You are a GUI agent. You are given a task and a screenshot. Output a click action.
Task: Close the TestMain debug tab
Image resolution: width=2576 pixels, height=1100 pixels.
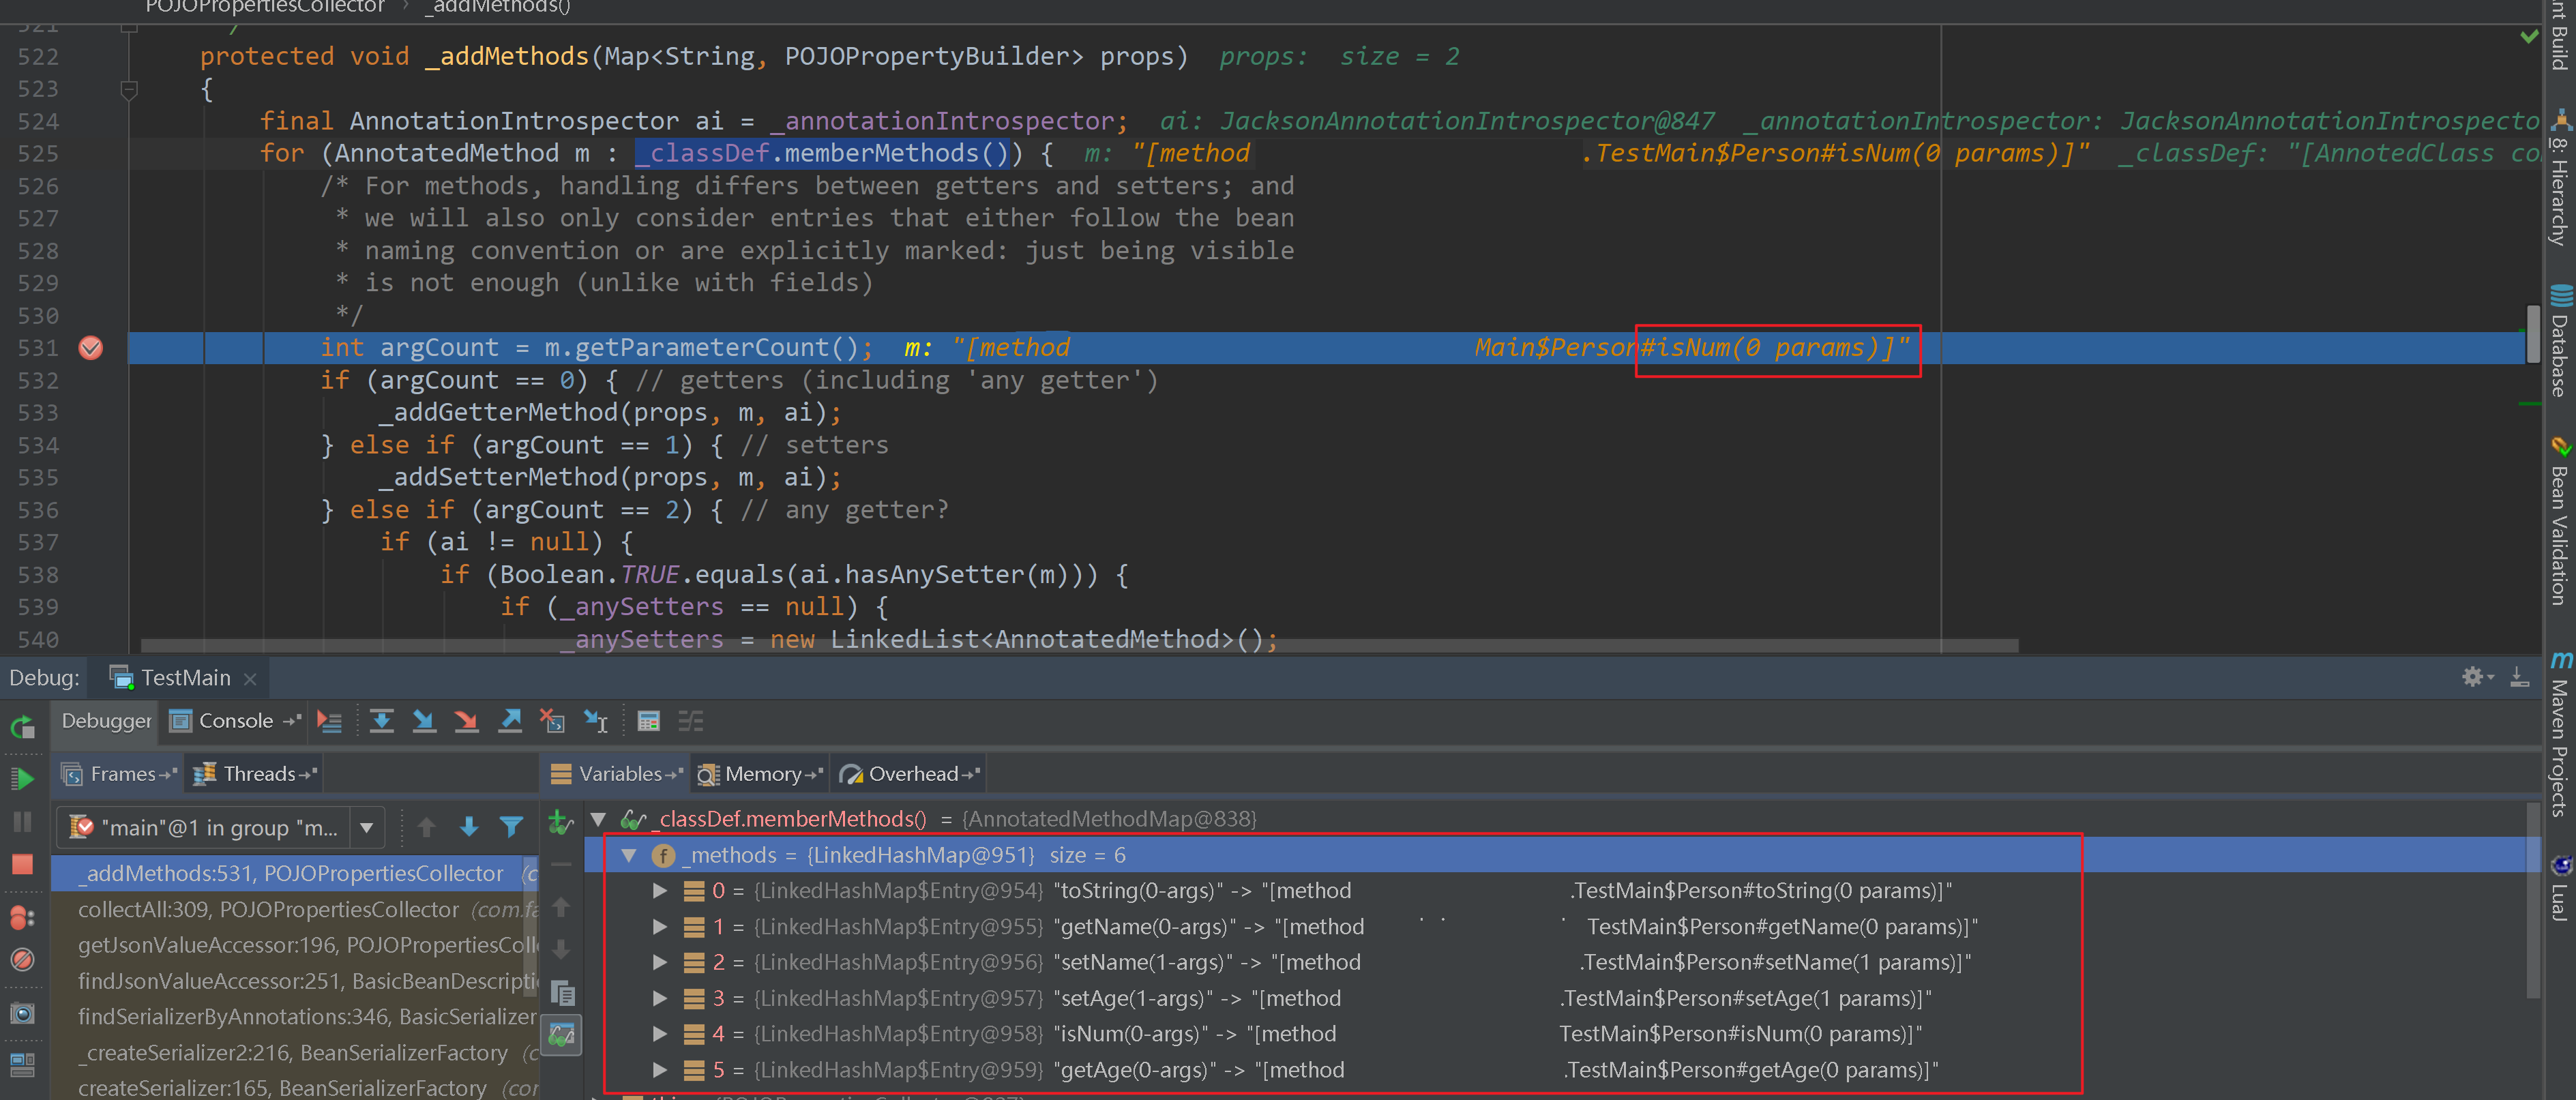click(250, 679)
